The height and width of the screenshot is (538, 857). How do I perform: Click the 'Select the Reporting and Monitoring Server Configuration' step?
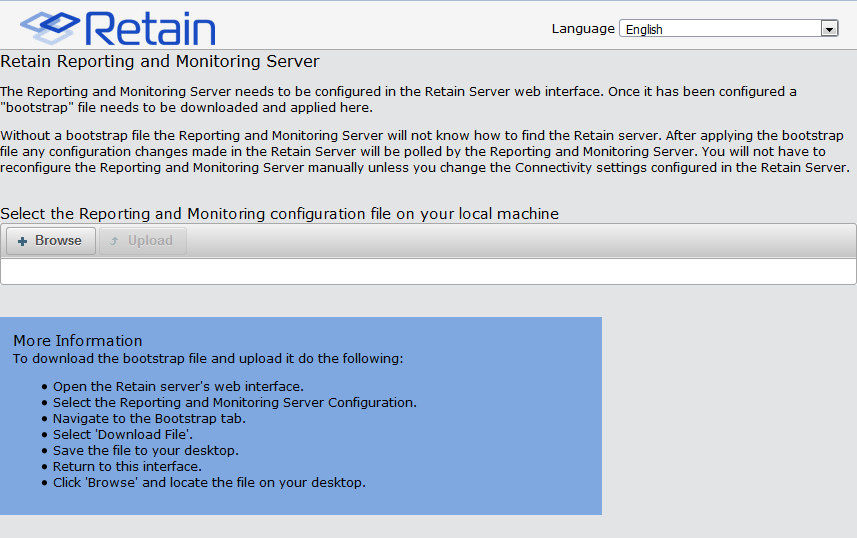[235, 403]
